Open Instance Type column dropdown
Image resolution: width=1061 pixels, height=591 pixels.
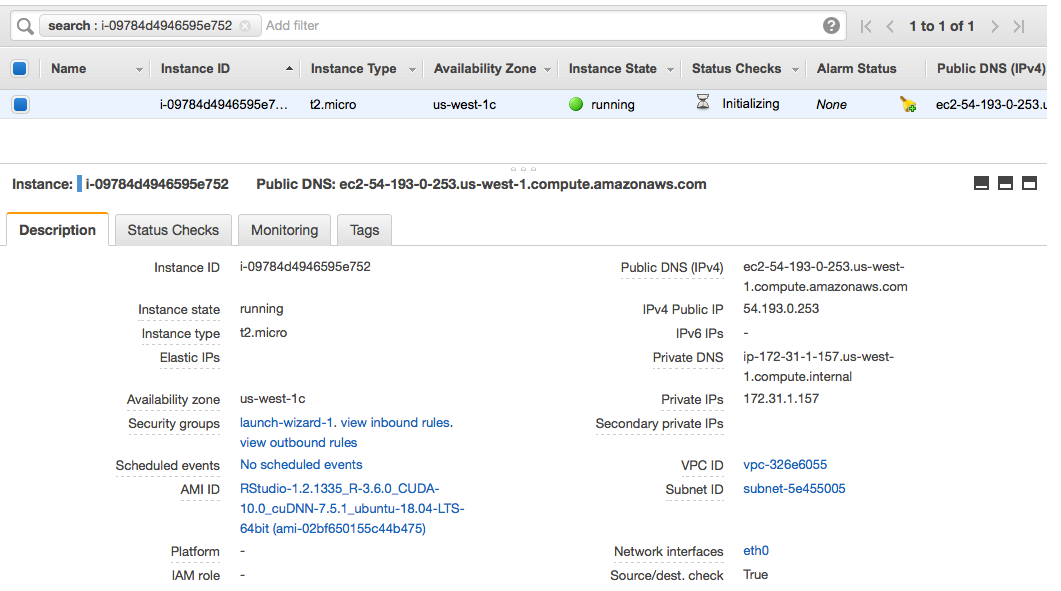pos(412,70)
